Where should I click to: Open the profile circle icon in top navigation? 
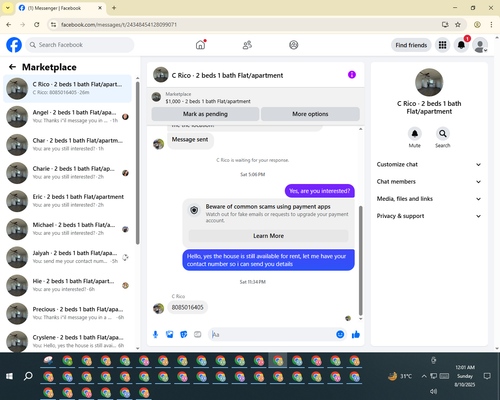pos(294,45)
